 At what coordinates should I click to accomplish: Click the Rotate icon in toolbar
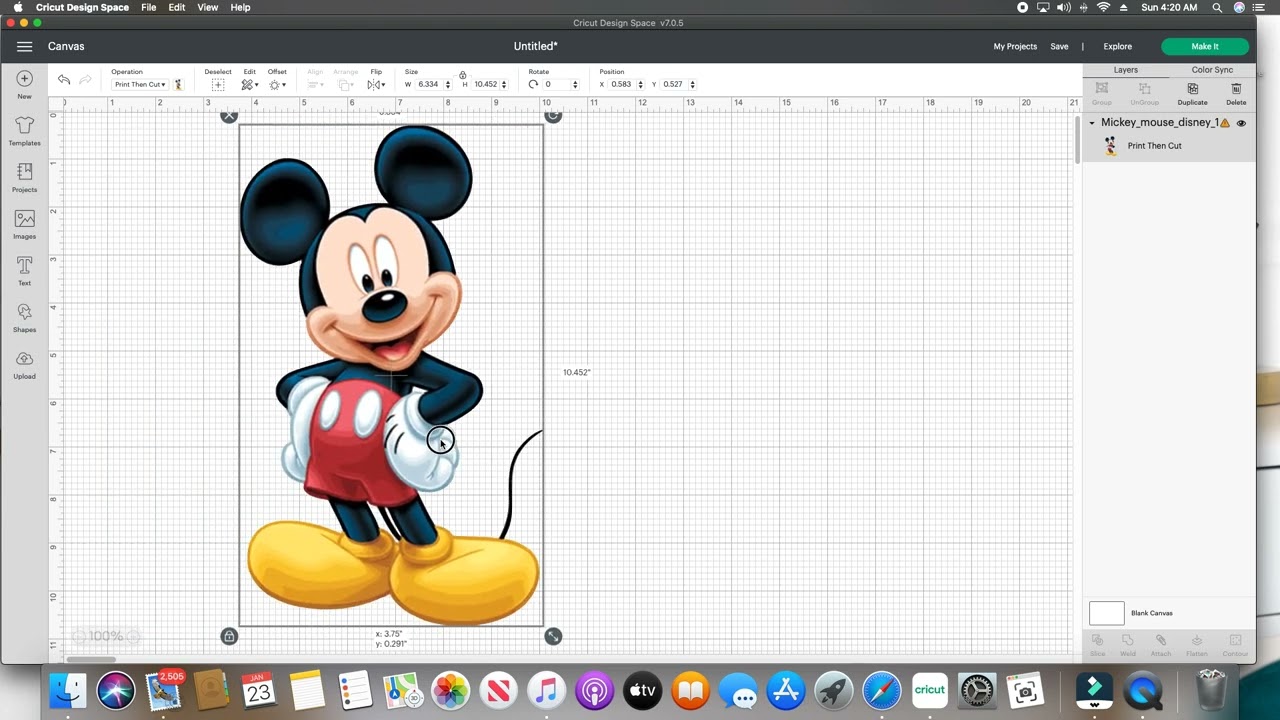click(x=533, y=84)
